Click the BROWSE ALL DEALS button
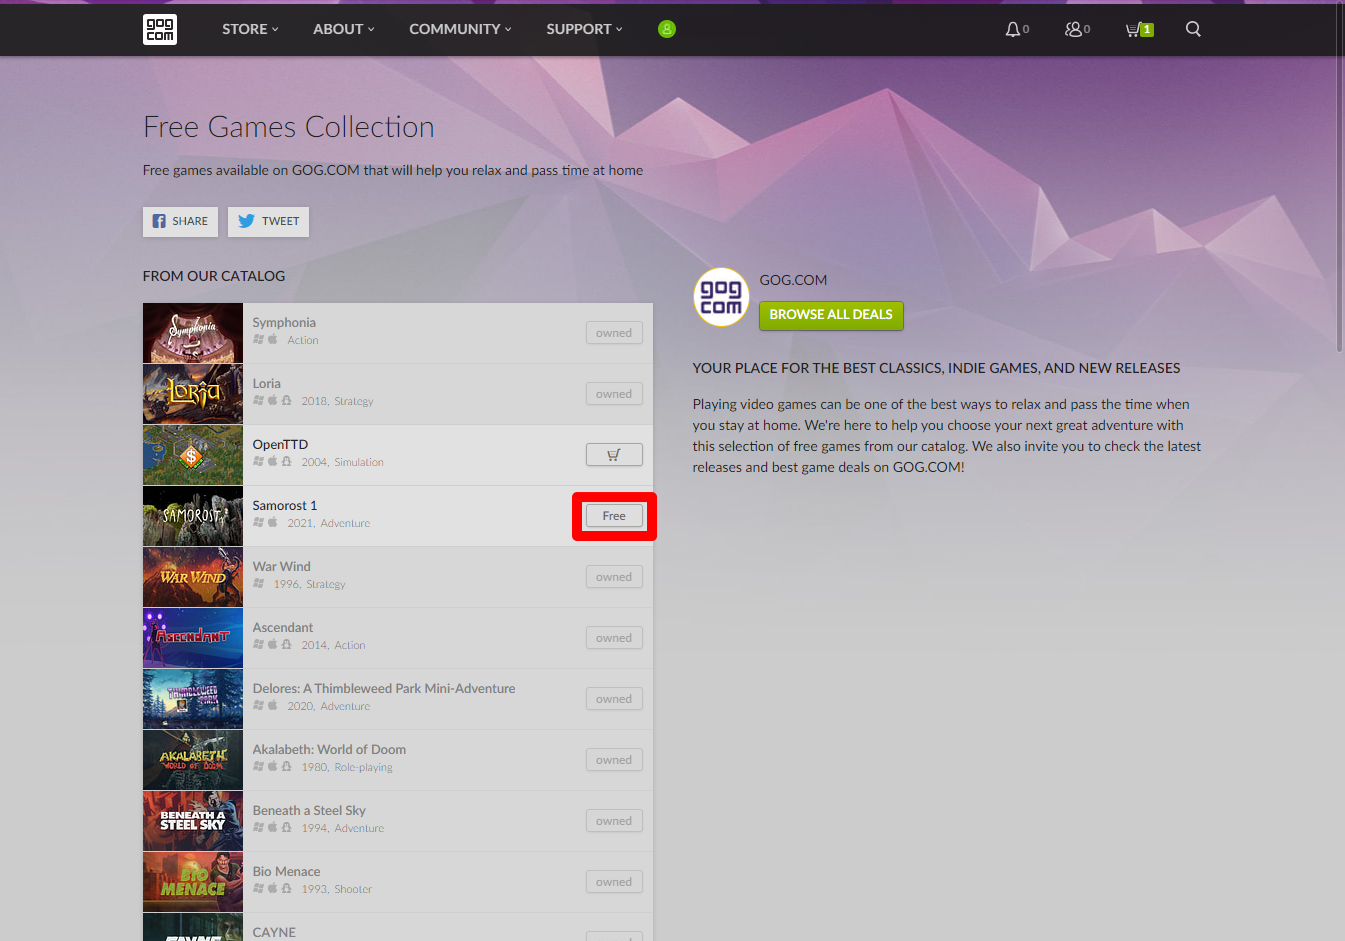The width and height of the screenshot is (1345, 941). click(x=831, y=315)
